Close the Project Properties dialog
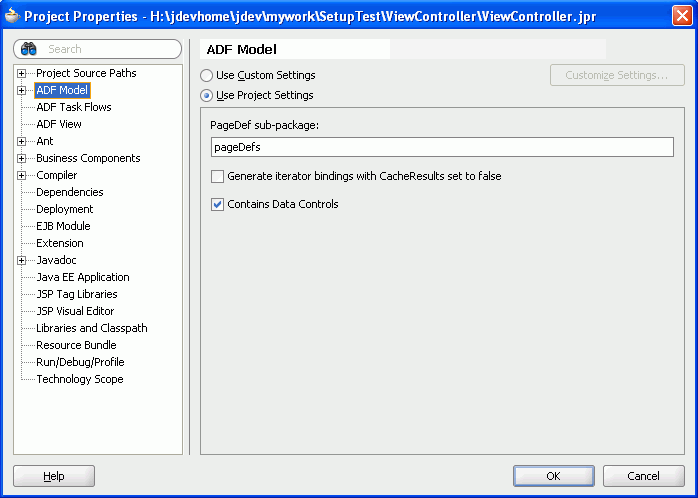Screen dimensions: 698x498 (682, 16)
